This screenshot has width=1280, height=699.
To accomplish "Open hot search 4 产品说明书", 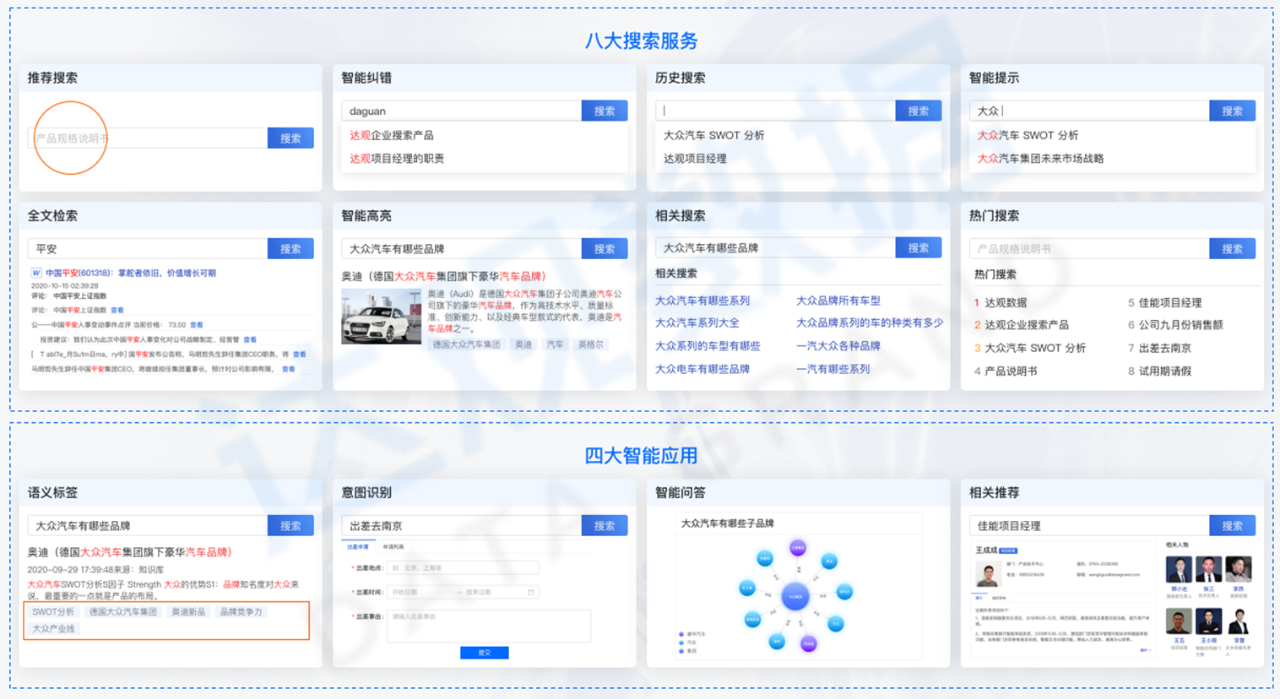I will click(1005, 371).
